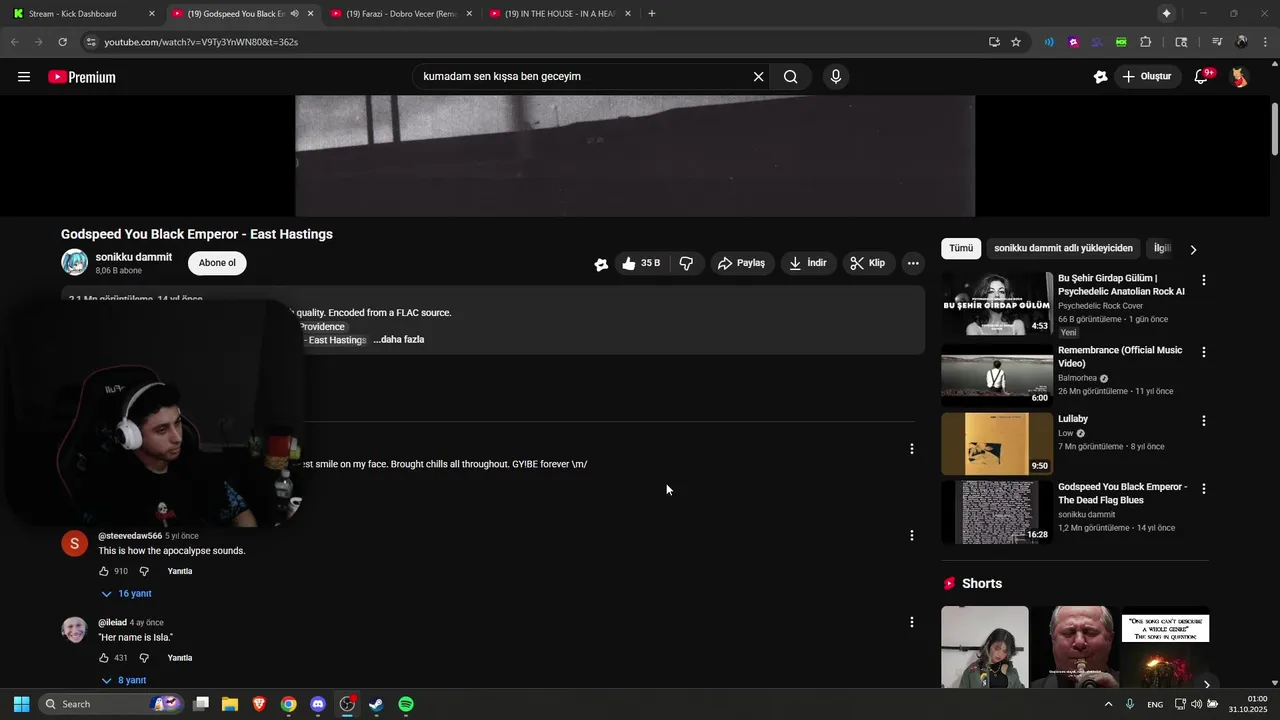Reload the current page
The height and width of the screenshot is (720, 1280).
[x=62, y=42]
